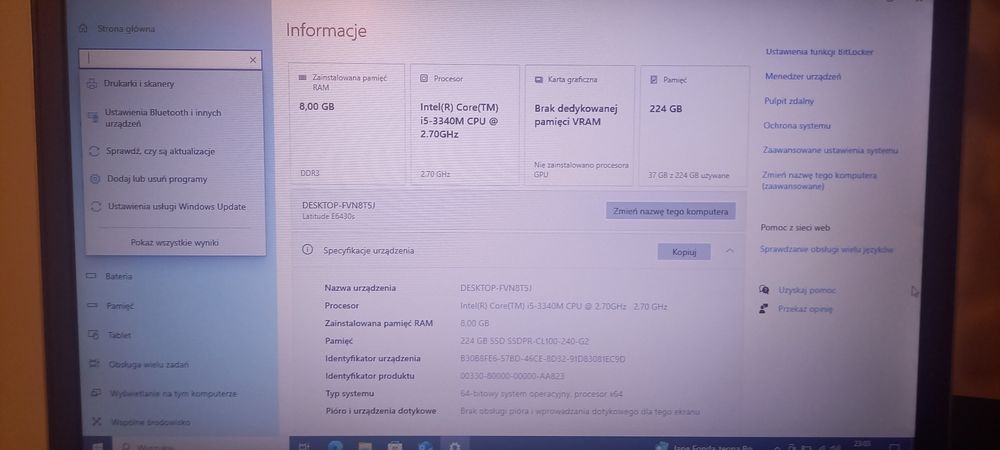This screenshot has height=450, width=1000.
Task: Click 37 GB z 224 GB używane text
Action: pos(689,175)
